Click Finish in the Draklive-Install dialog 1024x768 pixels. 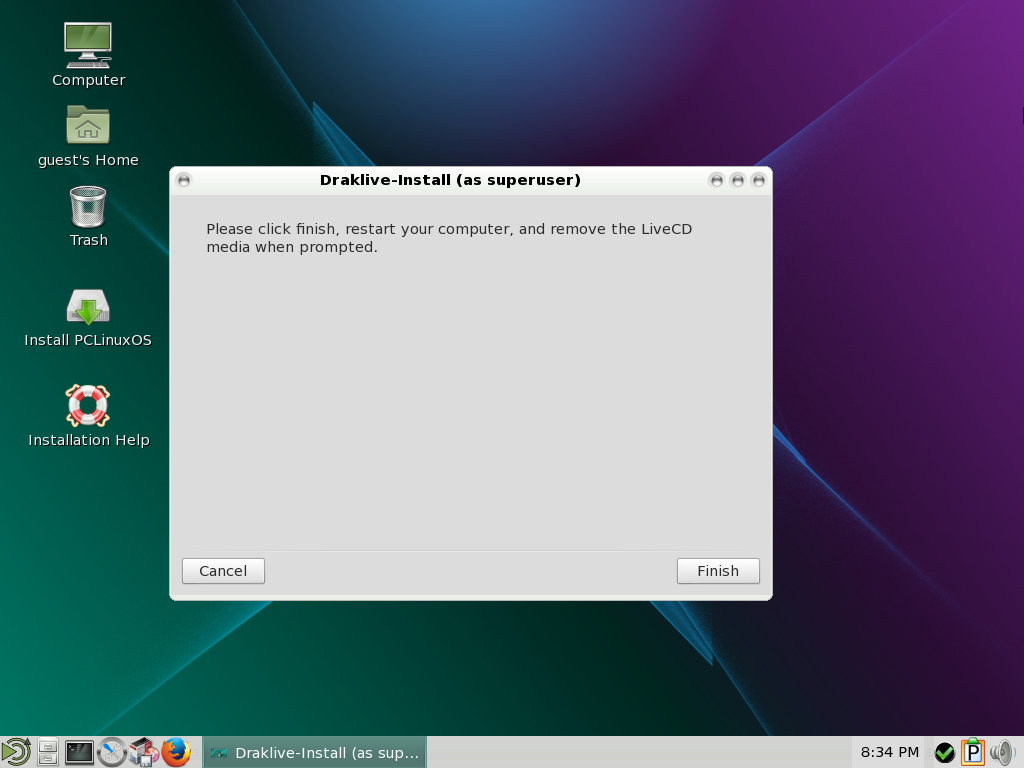click(x=718, y=571)
